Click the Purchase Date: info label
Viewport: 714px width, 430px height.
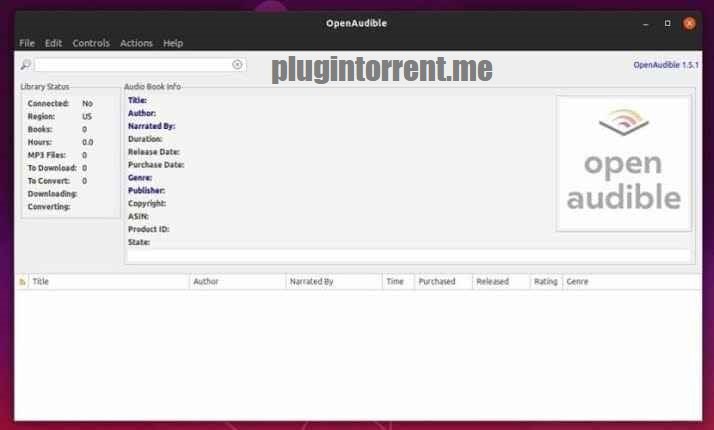(x=156, y=165)
